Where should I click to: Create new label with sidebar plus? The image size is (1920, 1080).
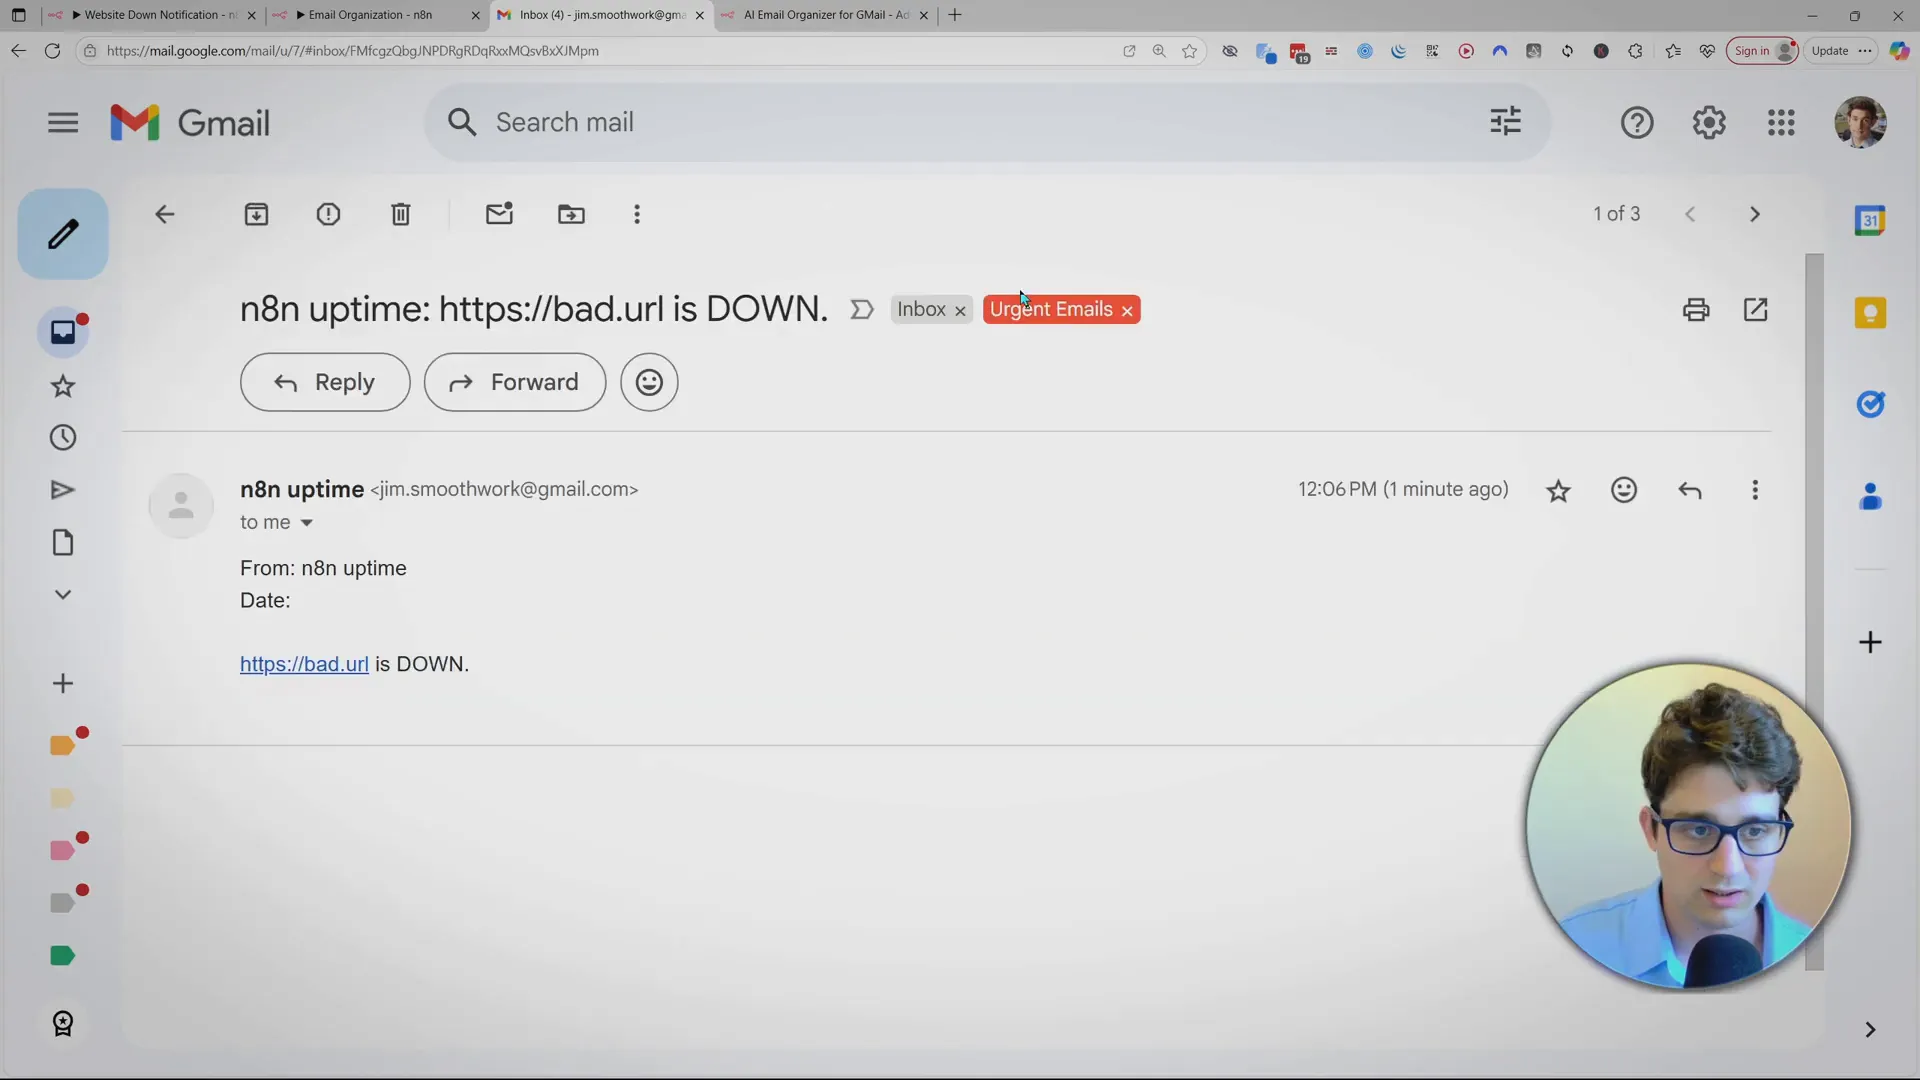(63, 684)
